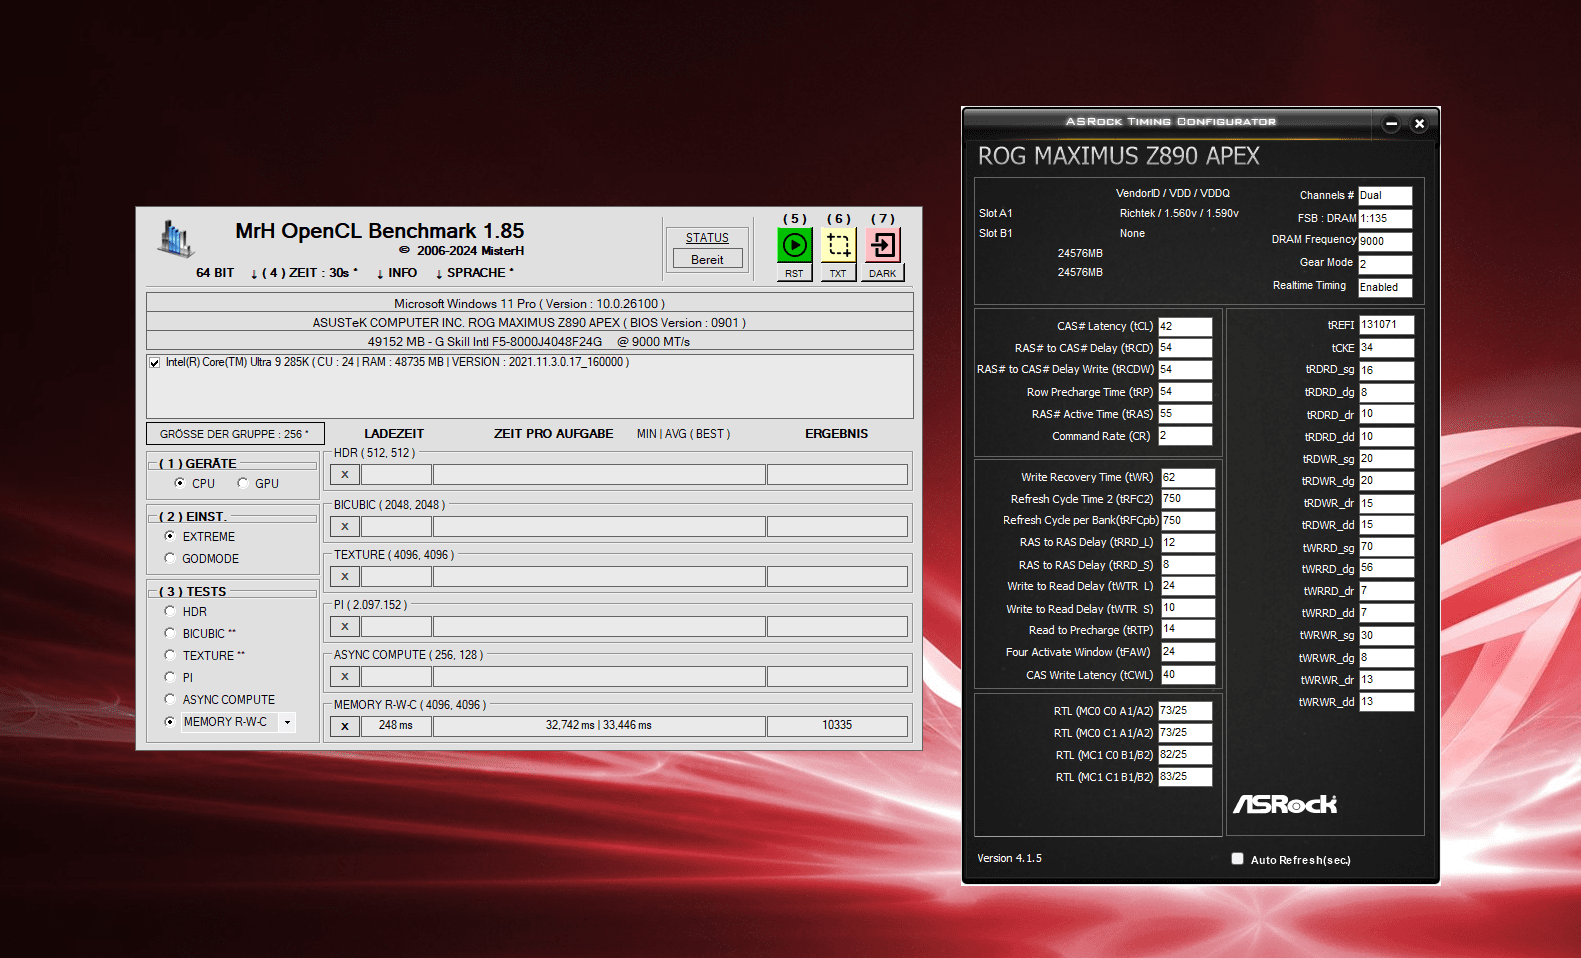Click the CAS# Latency (tCL) value field
Viewport: 1581px width, 958px height.
coord(1185,326)
